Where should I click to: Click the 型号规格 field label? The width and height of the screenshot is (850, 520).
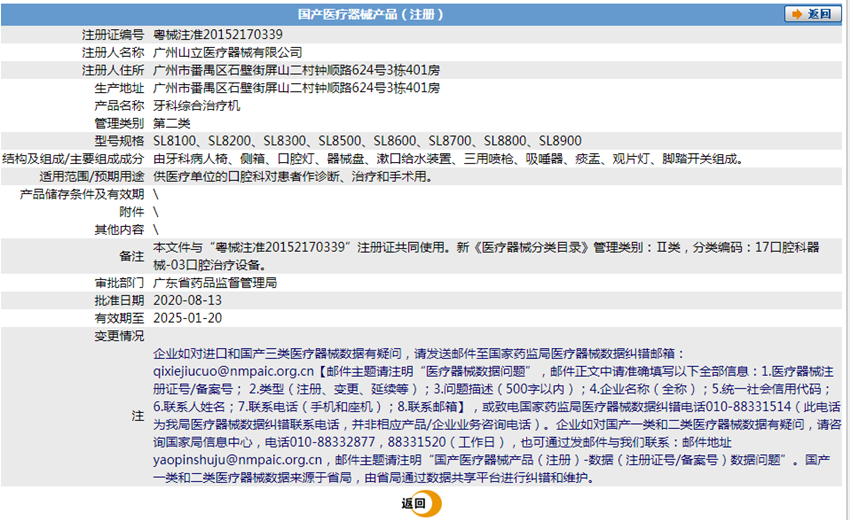(119, 141)
